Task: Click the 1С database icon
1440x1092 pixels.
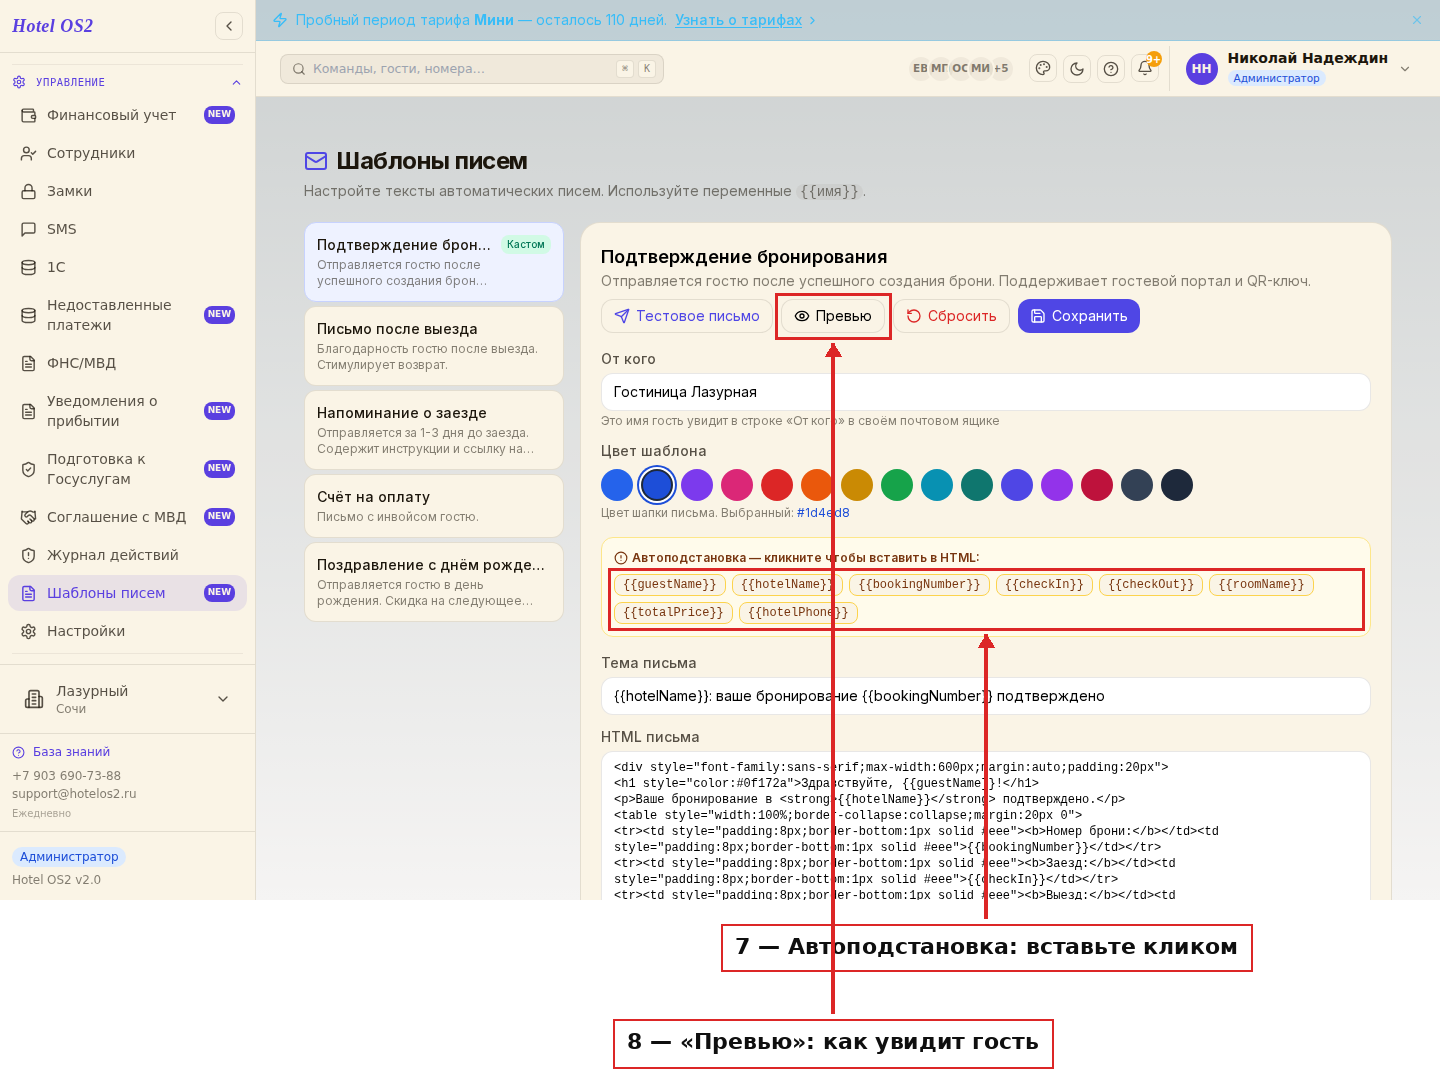Action: click(29, 267)
